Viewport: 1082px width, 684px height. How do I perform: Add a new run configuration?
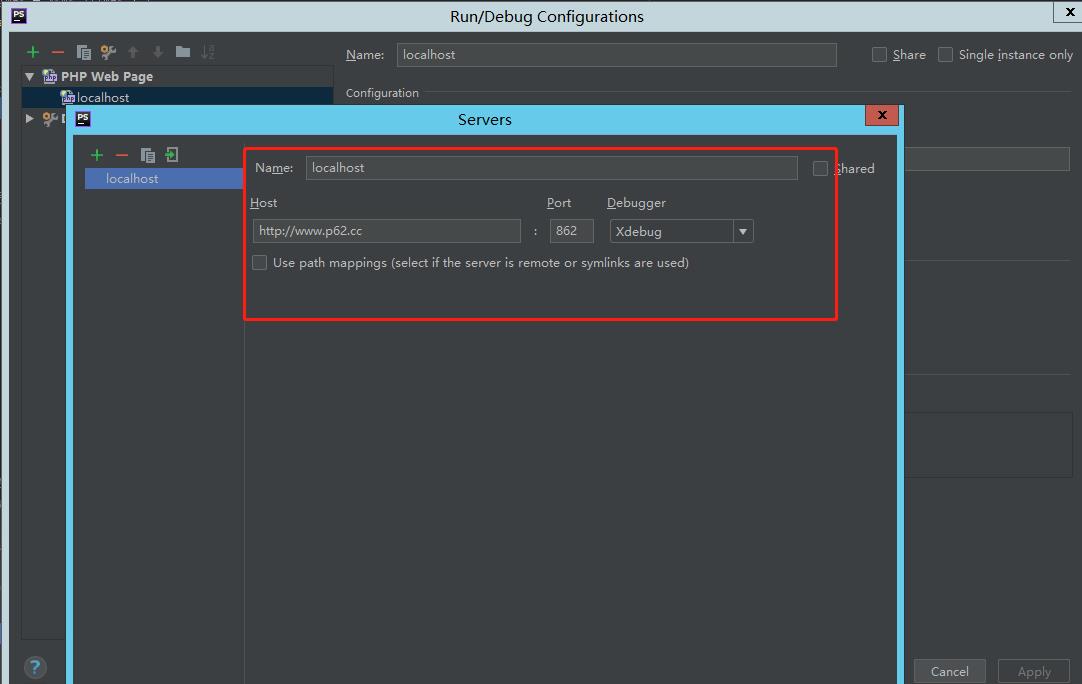tap(32, 52)
